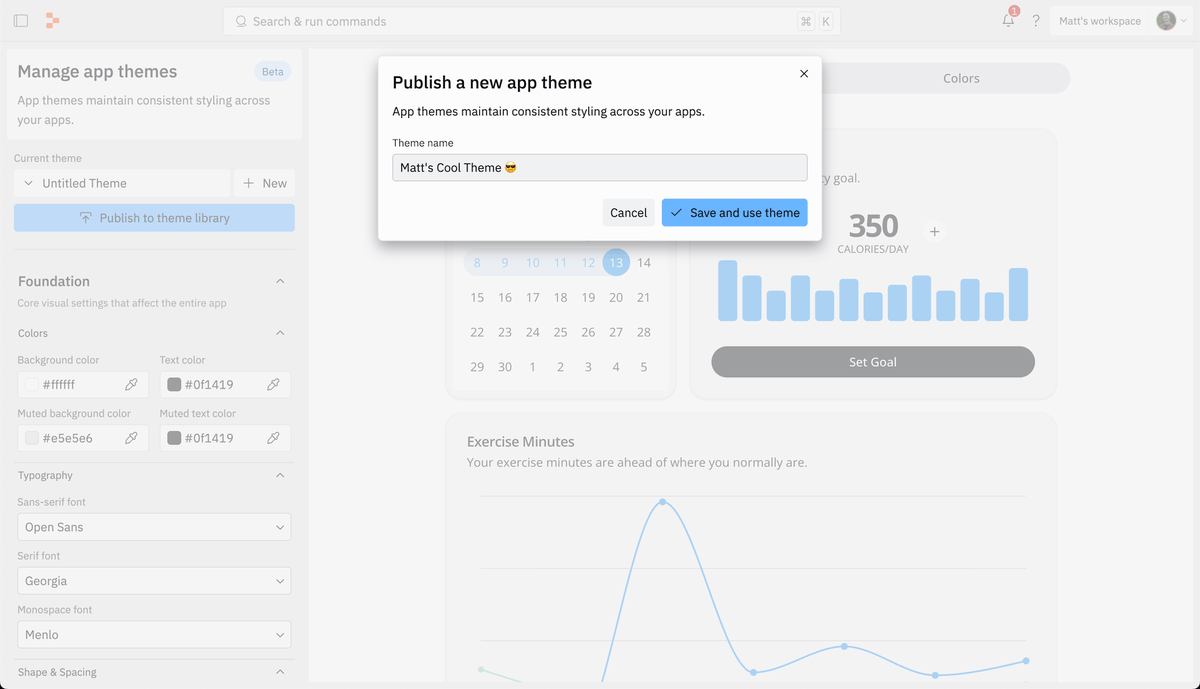Collapse the Foundation section
Image resolution: width=1200 pixels, height=689 pixels.
[x=280, y=282]
